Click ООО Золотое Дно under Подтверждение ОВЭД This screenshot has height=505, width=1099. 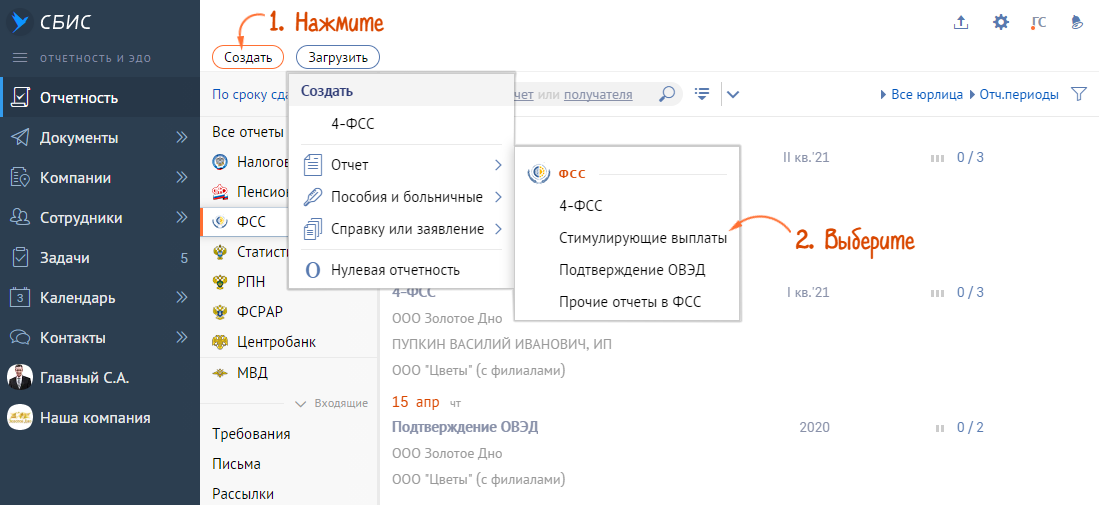446,454
